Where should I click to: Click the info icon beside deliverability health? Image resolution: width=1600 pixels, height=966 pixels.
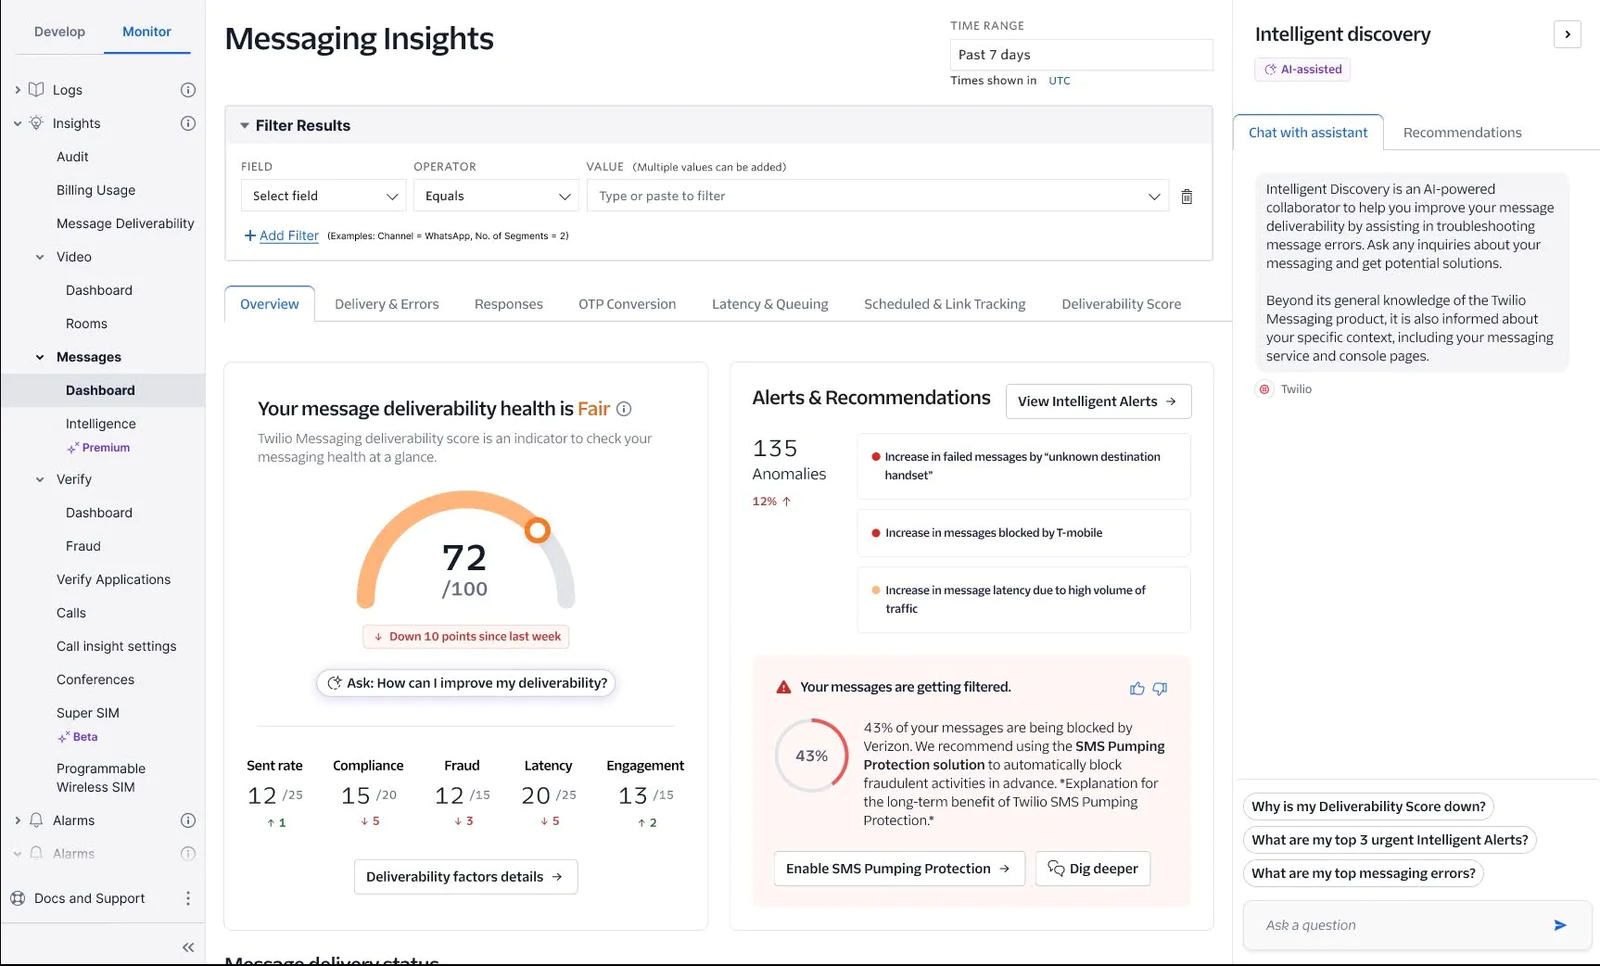click(x=624, y=409)
